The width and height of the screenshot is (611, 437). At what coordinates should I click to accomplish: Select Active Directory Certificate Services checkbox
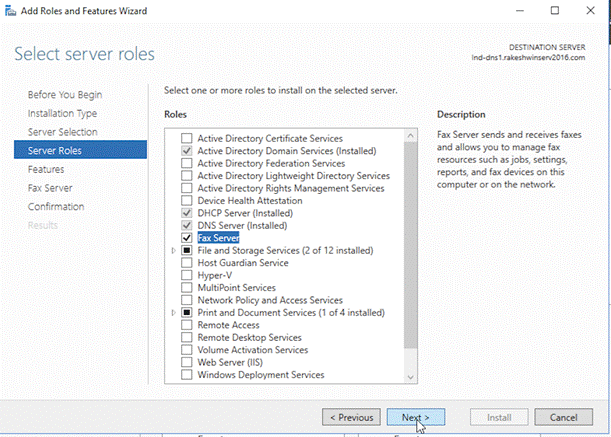point(187,138)
